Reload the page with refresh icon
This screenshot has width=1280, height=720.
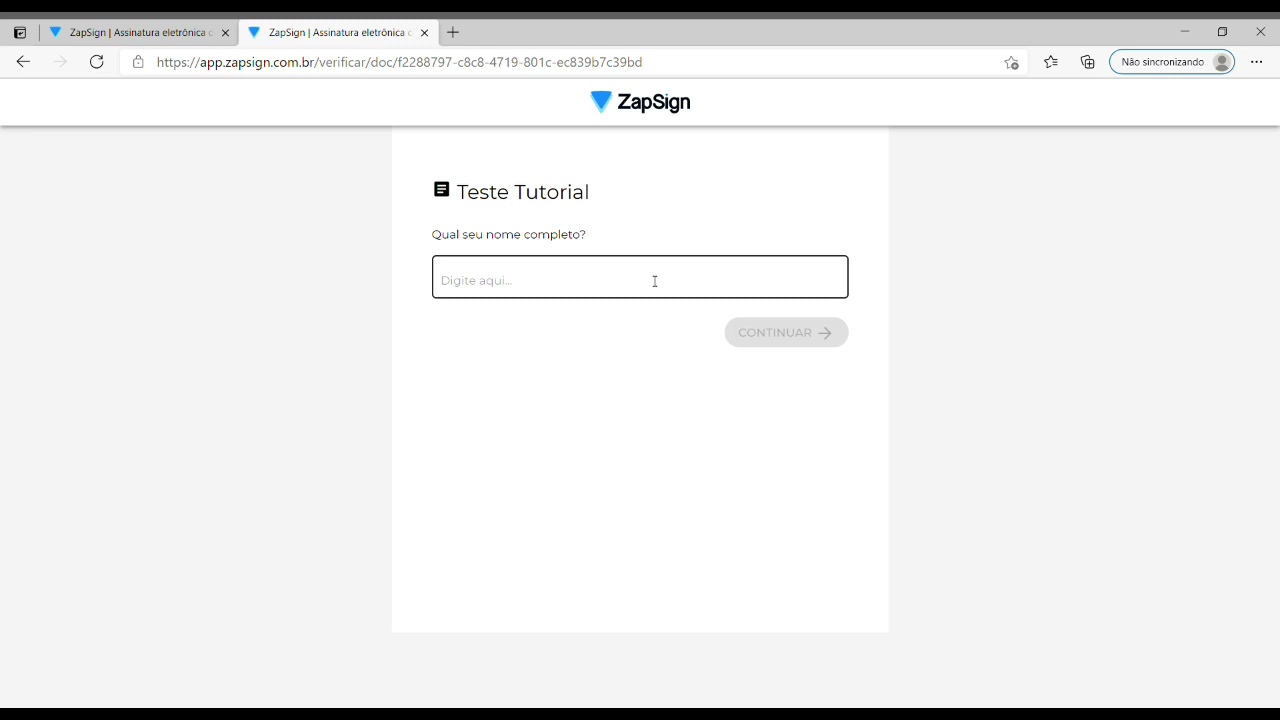pyautogui.click(x=96, y=62)
